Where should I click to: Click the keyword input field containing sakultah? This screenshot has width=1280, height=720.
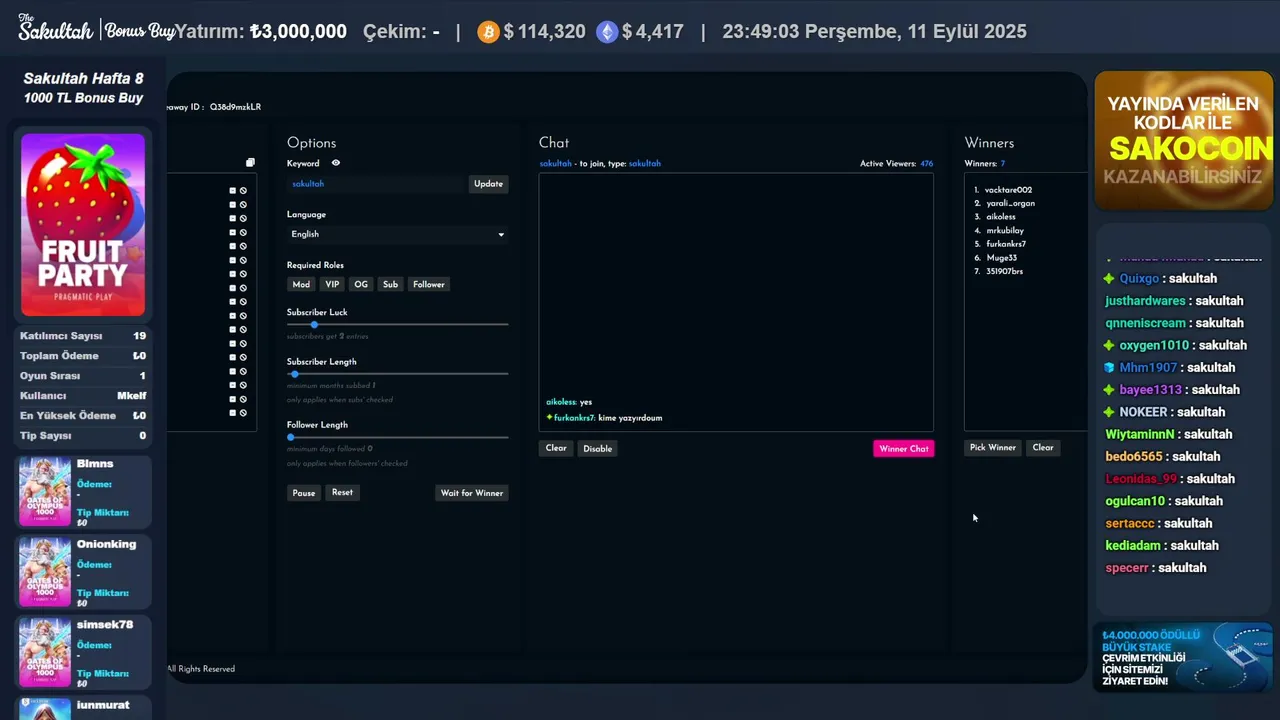pyautogui.click(x=377, y=184)
